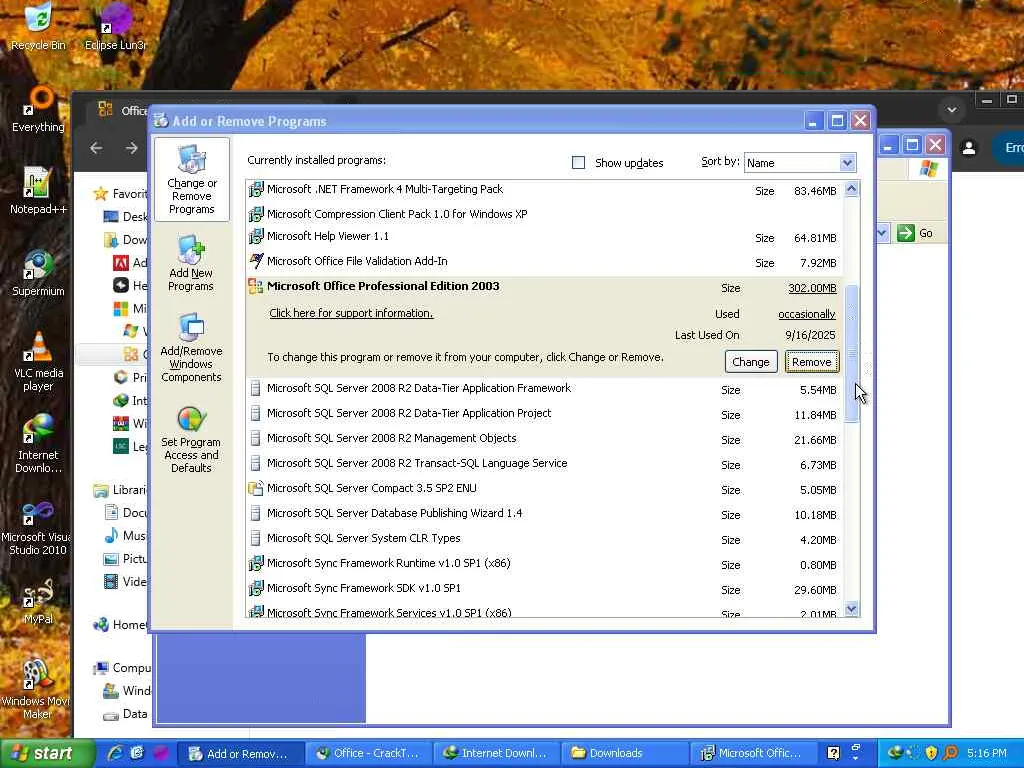Open Internet Download Manager desktop shortcut
1024x768 pixels.
tap(38, 443)
